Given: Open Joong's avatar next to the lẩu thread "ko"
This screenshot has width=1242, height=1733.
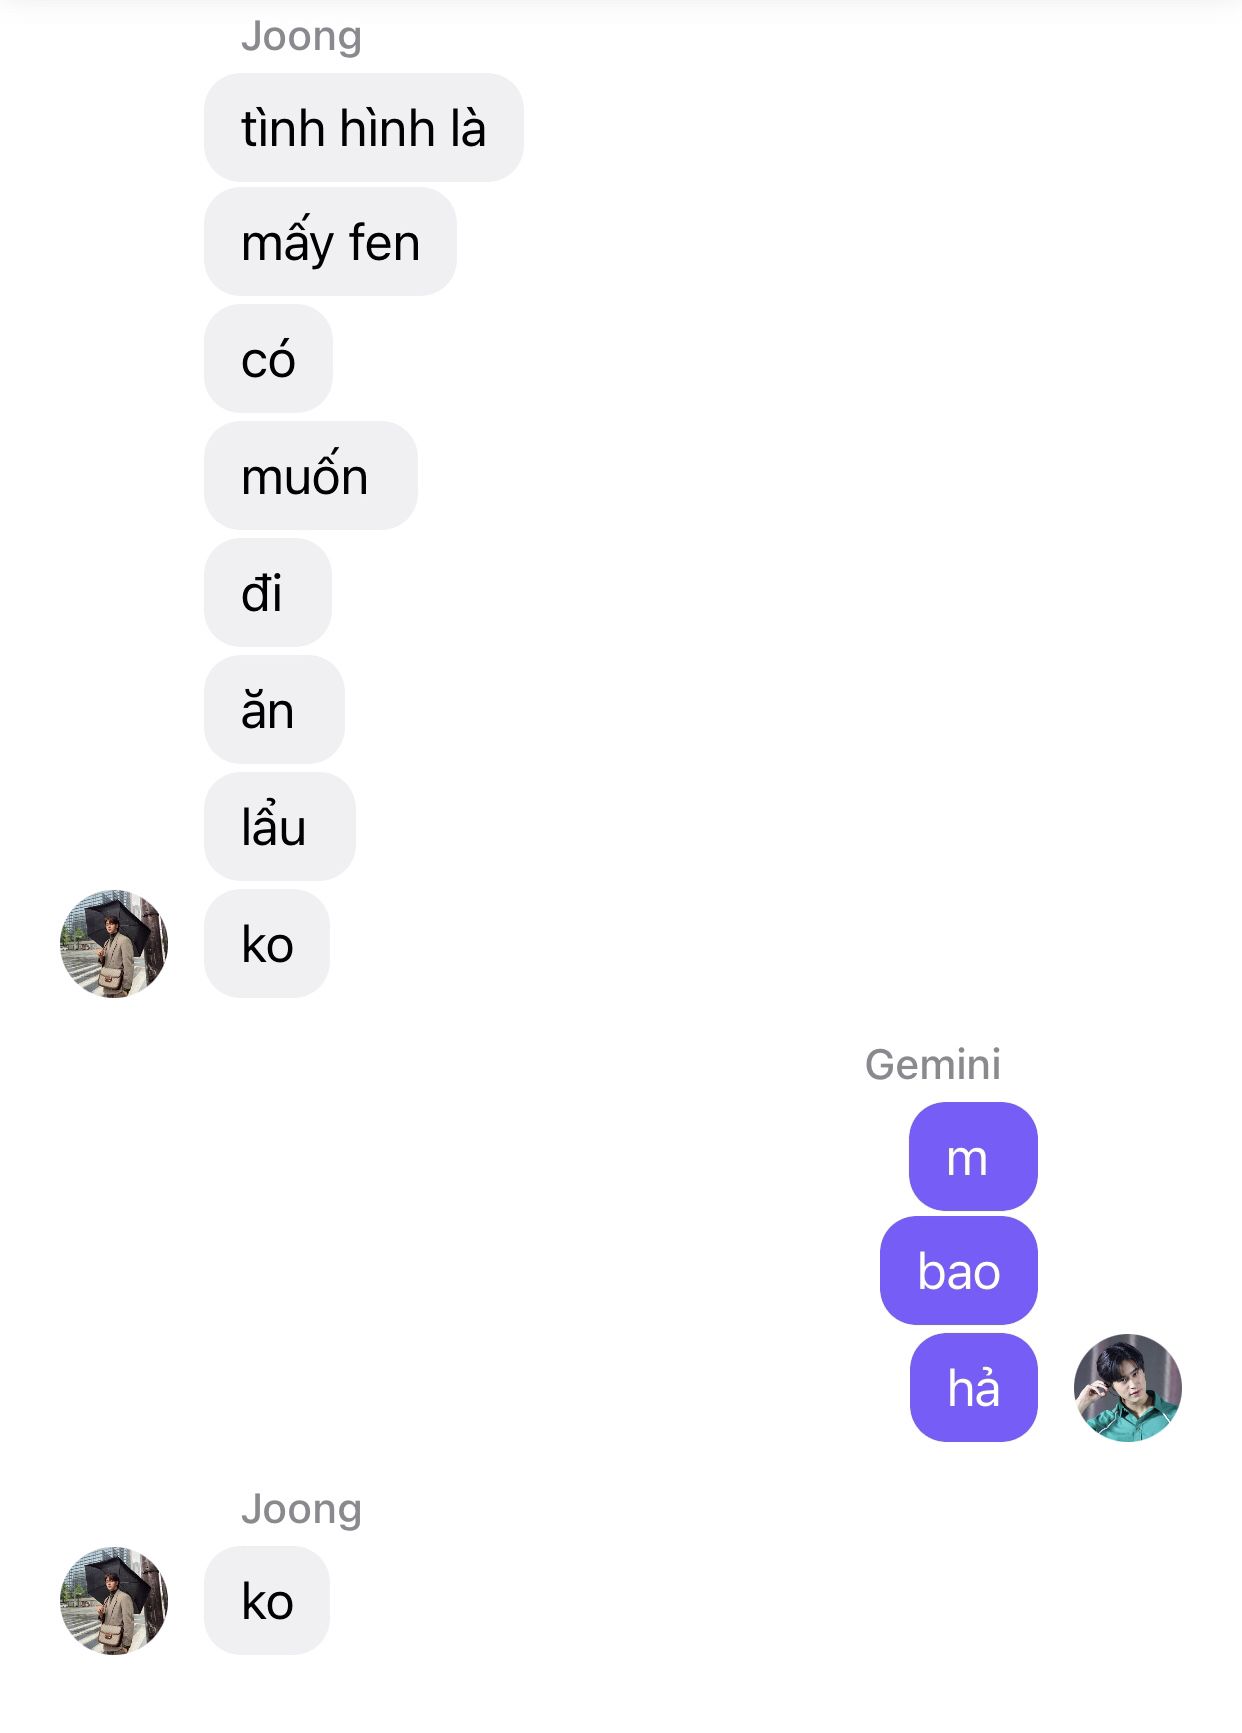Looking at the screenshot, I should coord(114,944).
